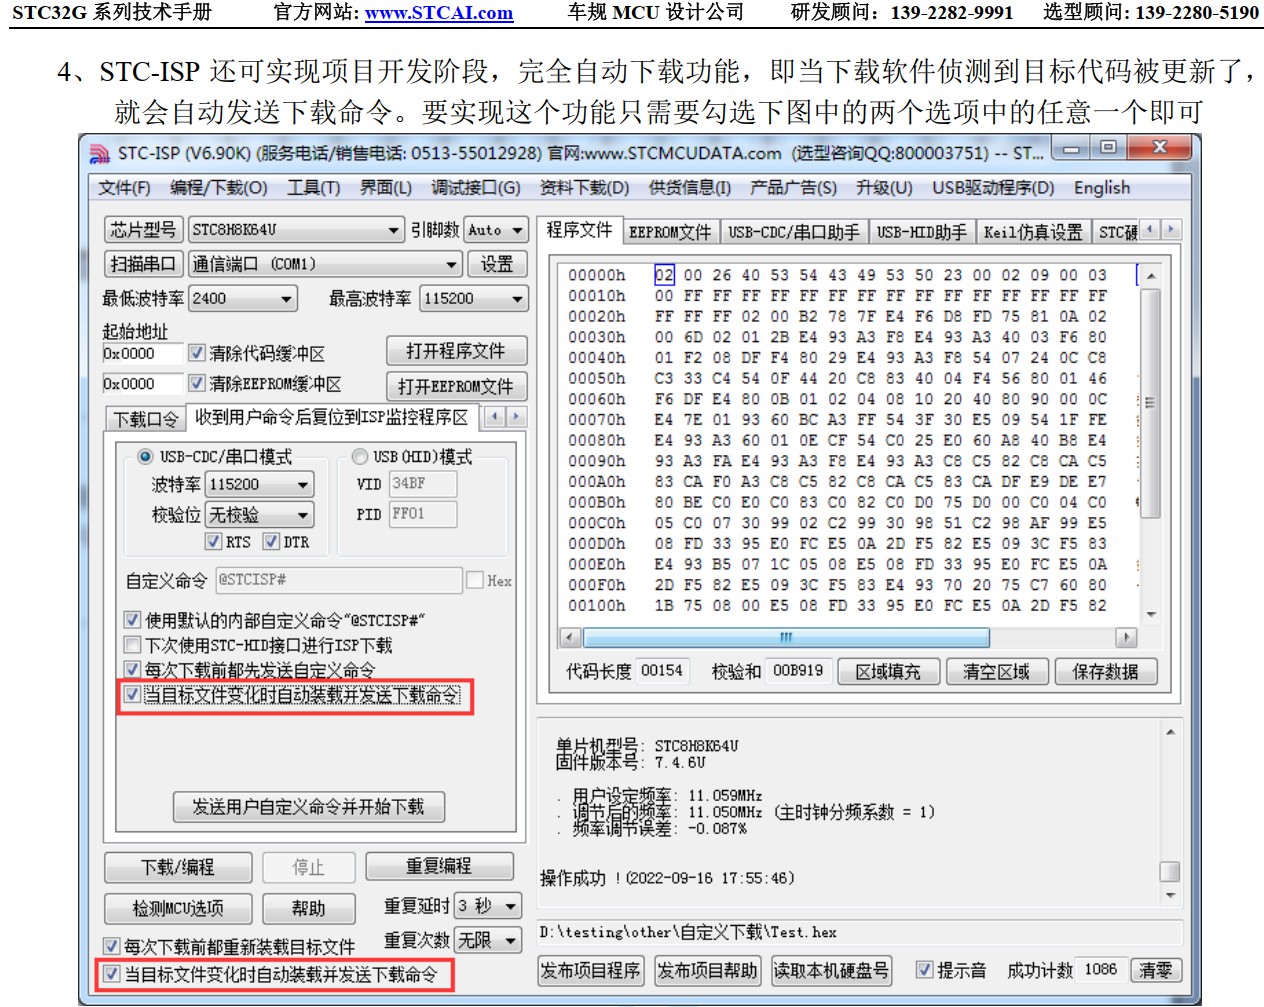
Task: Click 设置 button next to COM port
Action: click(497, 264)
